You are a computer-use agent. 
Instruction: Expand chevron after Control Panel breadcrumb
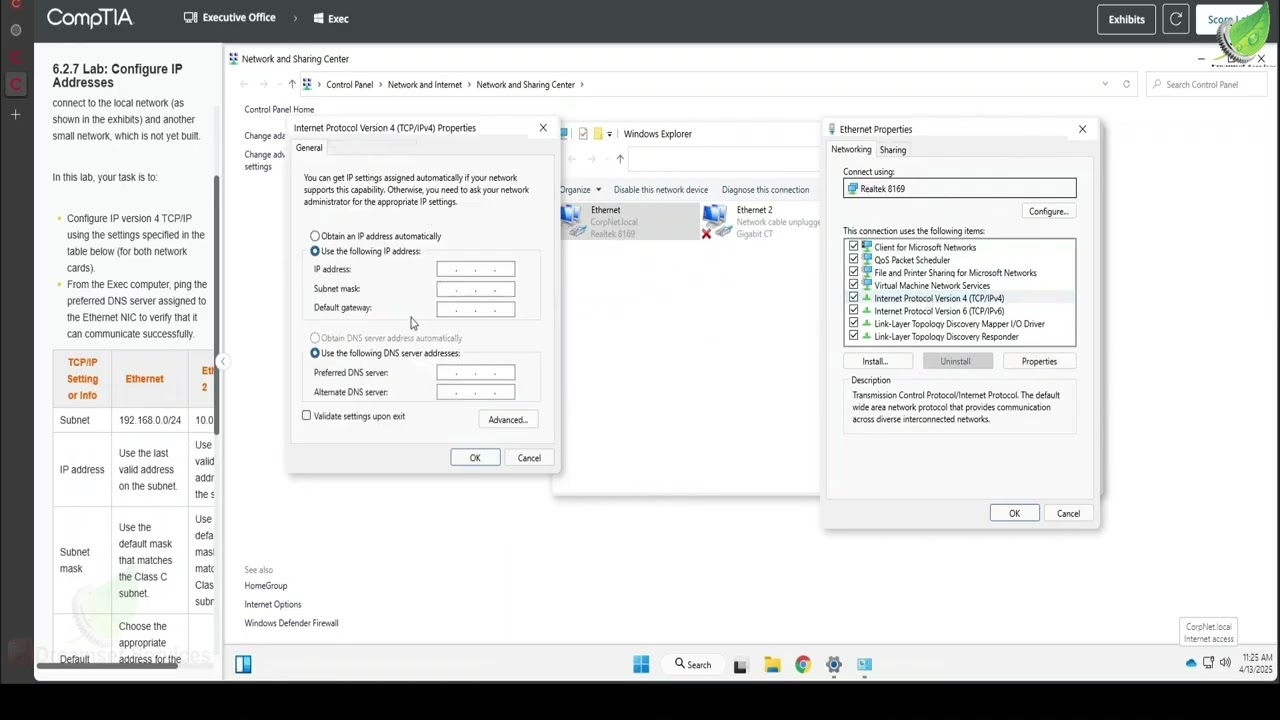[x=379, y=84]
